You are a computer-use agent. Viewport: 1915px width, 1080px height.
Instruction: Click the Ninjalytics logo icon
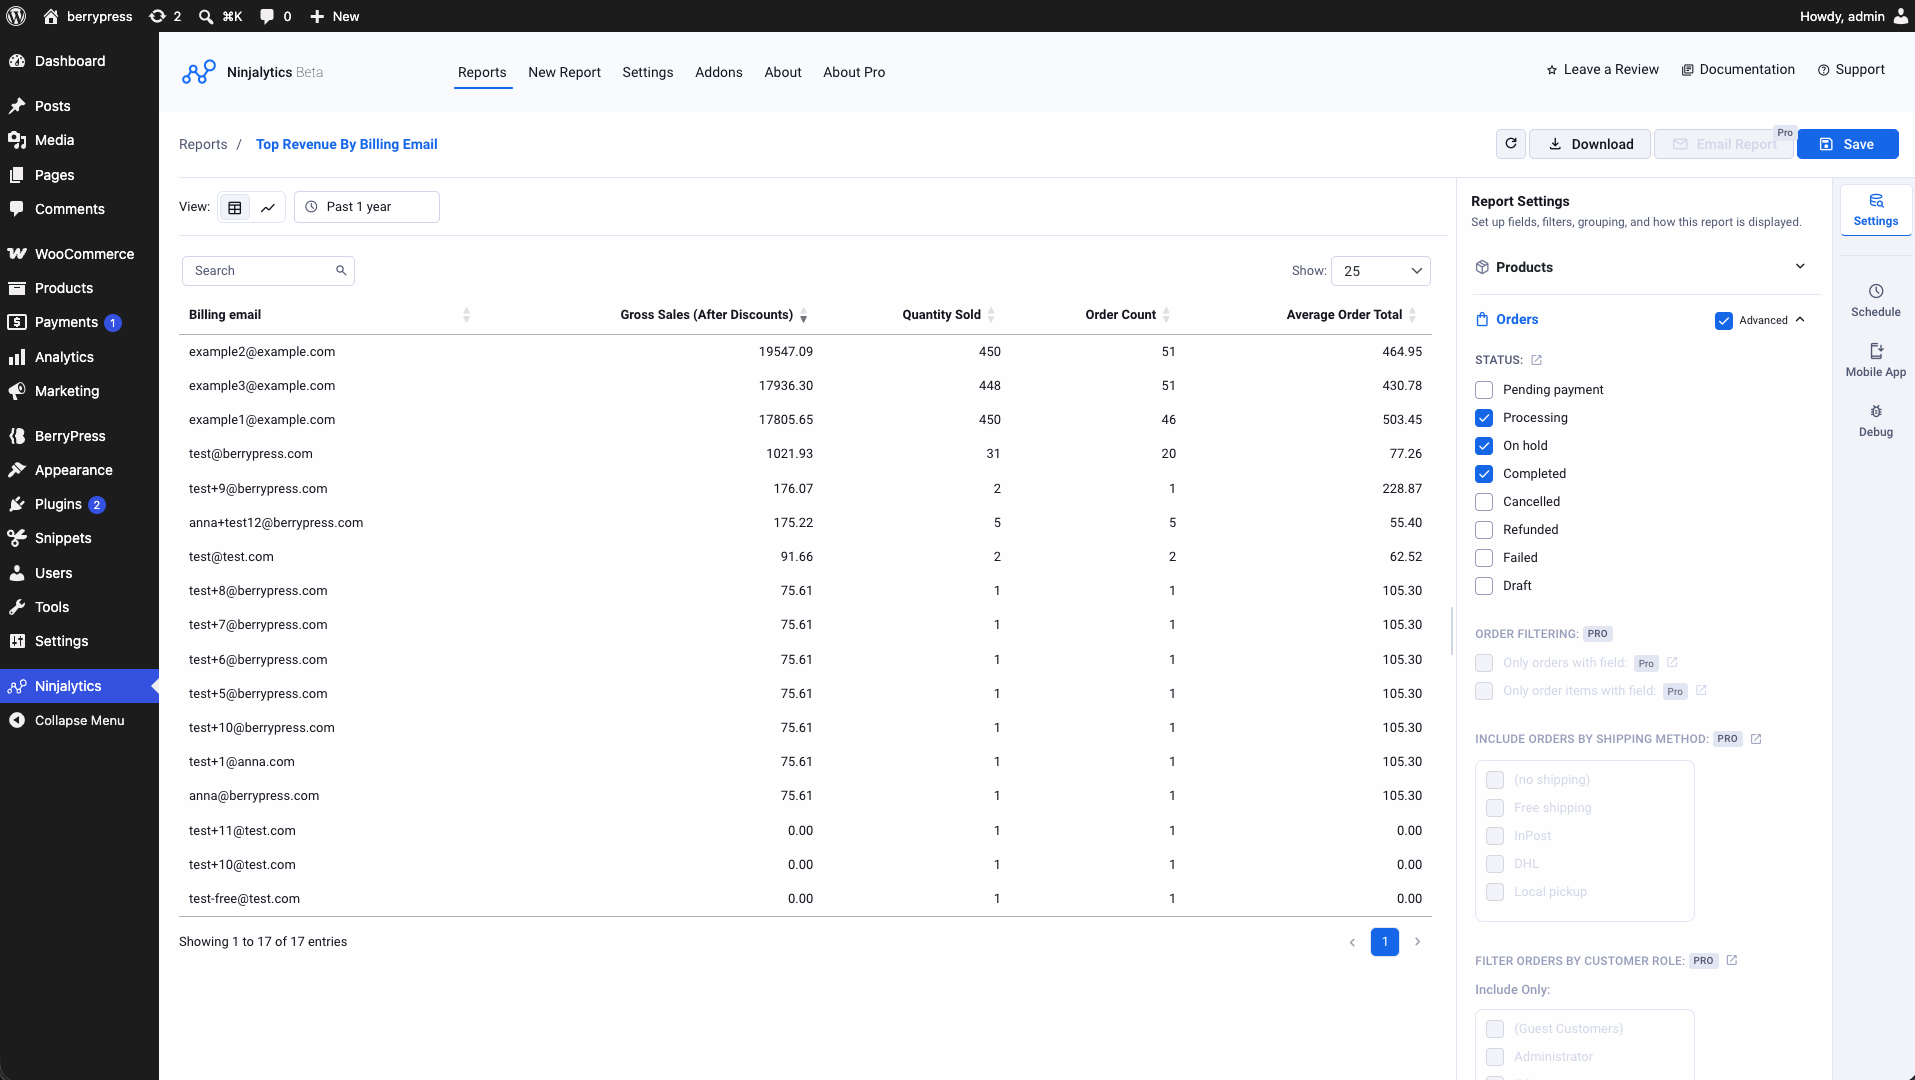(x=198, y=72)
